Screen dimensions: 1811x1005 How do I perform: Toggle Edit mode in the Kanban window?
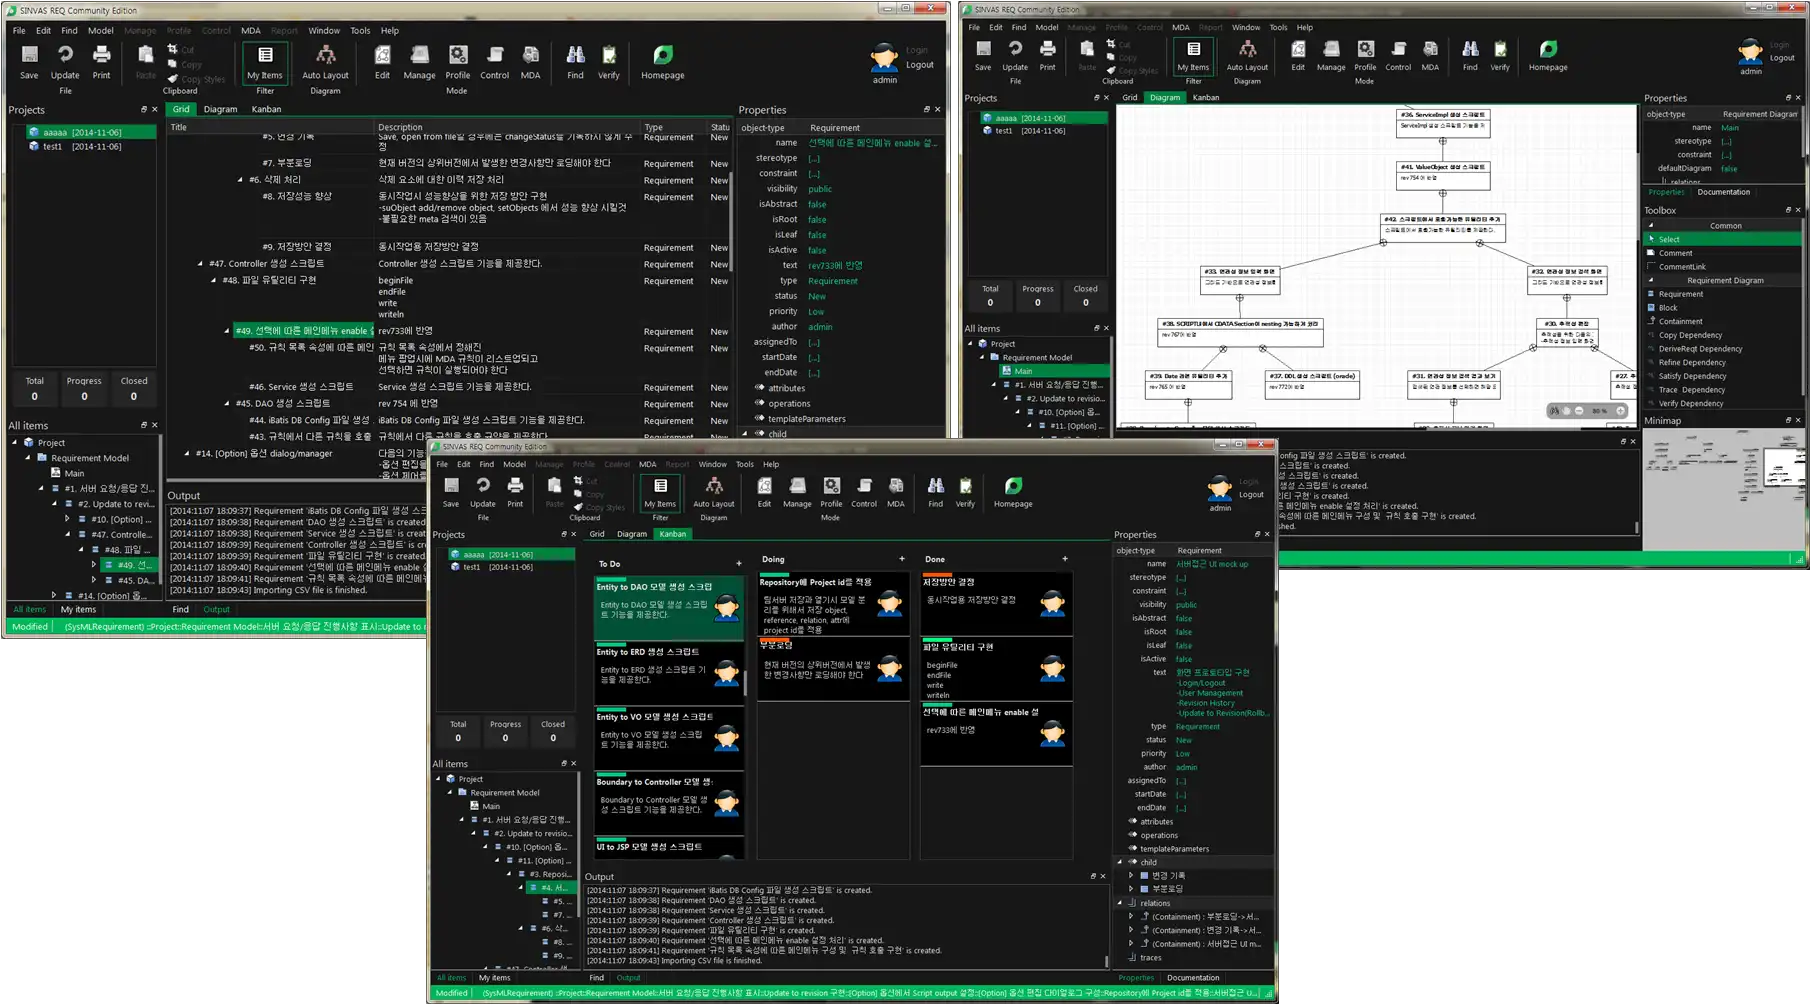764,491
